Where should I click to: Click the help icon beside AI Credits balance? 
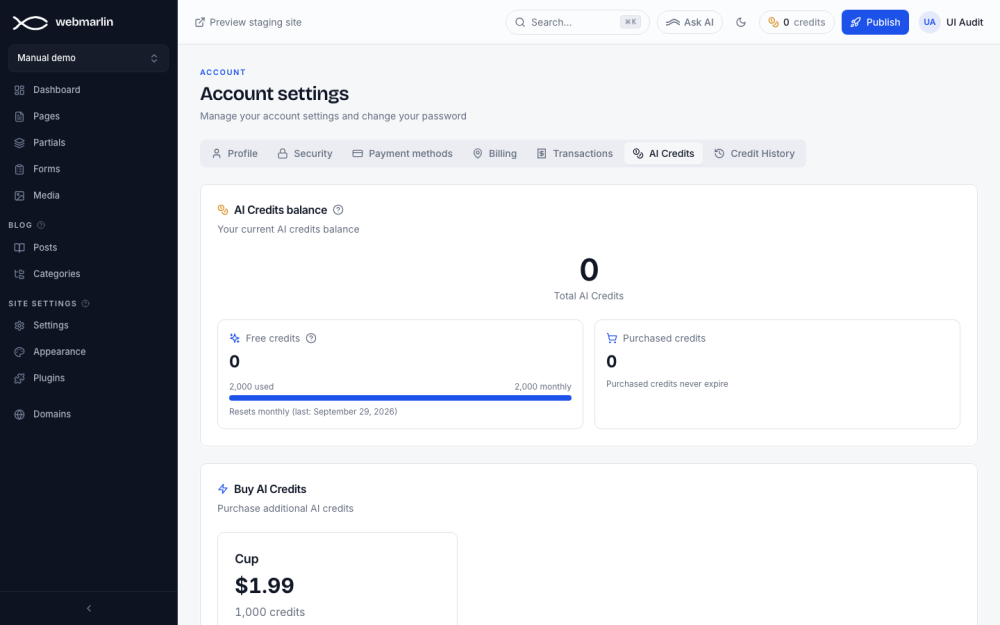click(x=338, y=210)
